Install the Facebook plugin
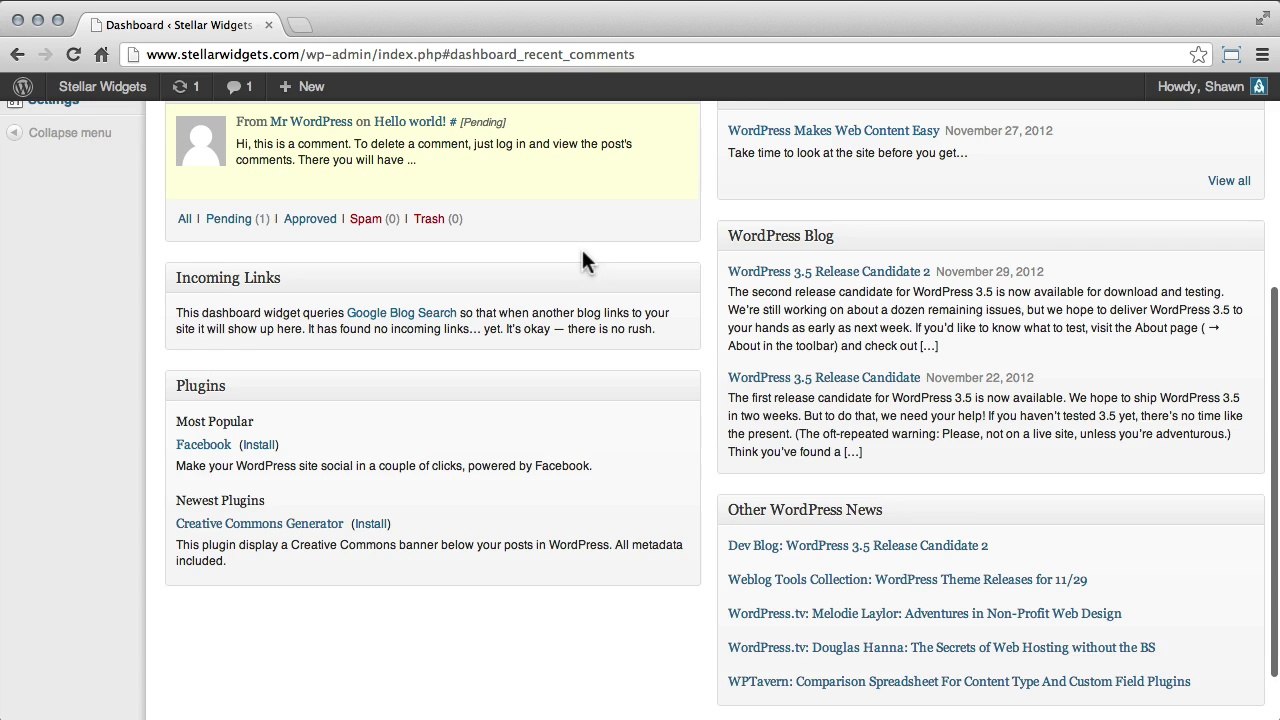Viewport: 1280px width, 720px height. [259, 445]
